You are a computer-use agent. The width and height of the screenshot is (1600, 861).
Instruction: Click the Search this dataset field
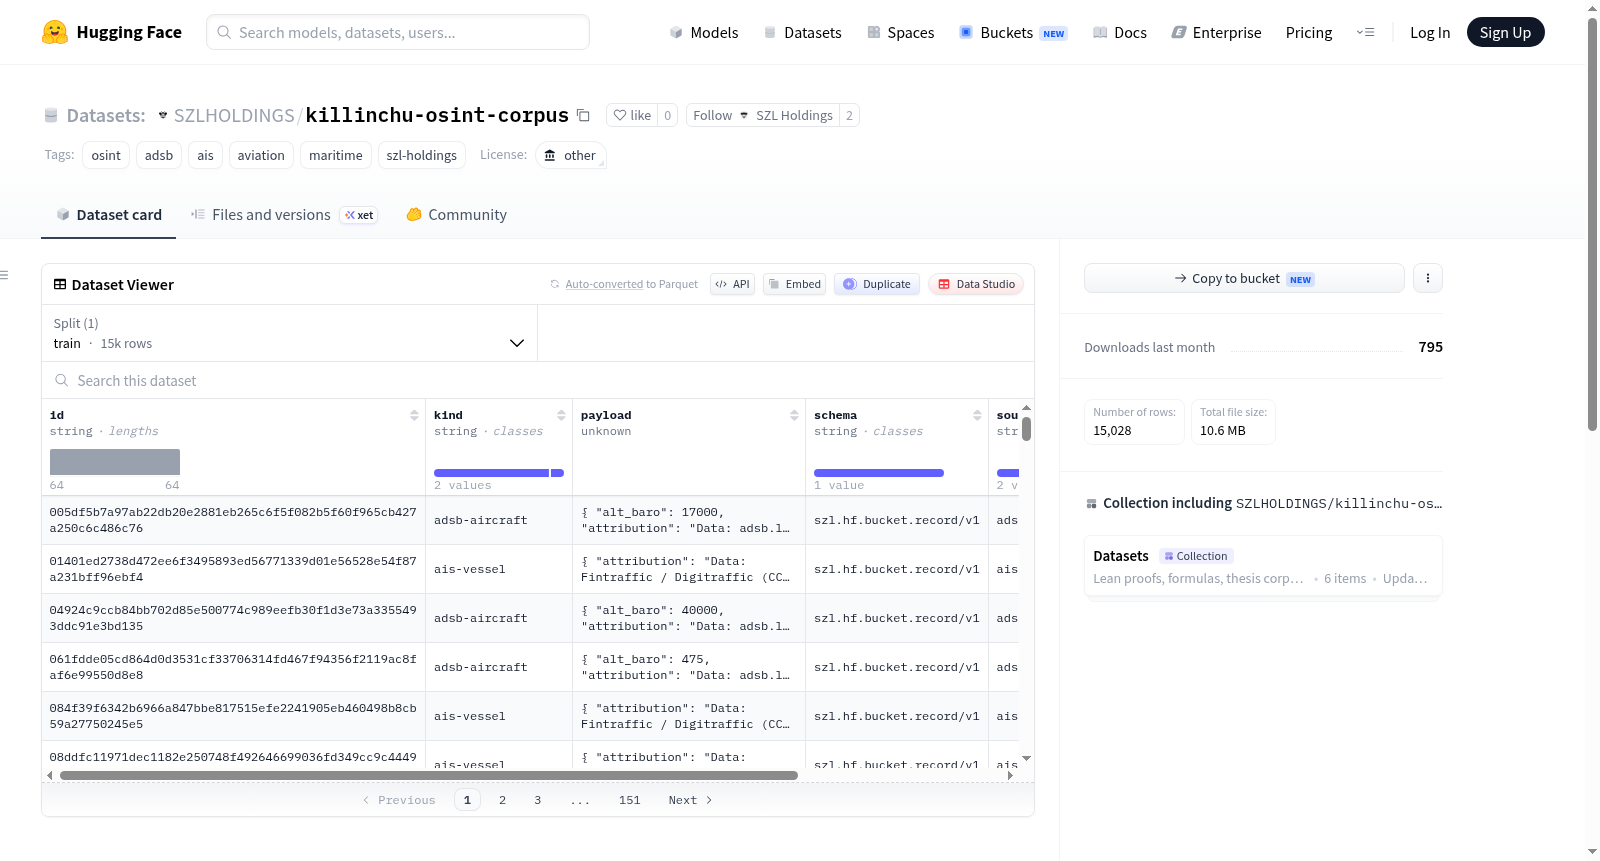pos(538,381)
